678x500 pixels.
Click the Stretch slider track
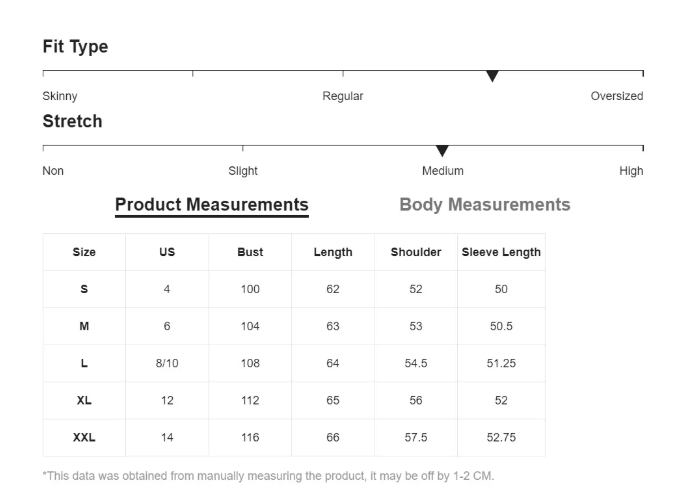pyautogui.click(x=343, y=146)
